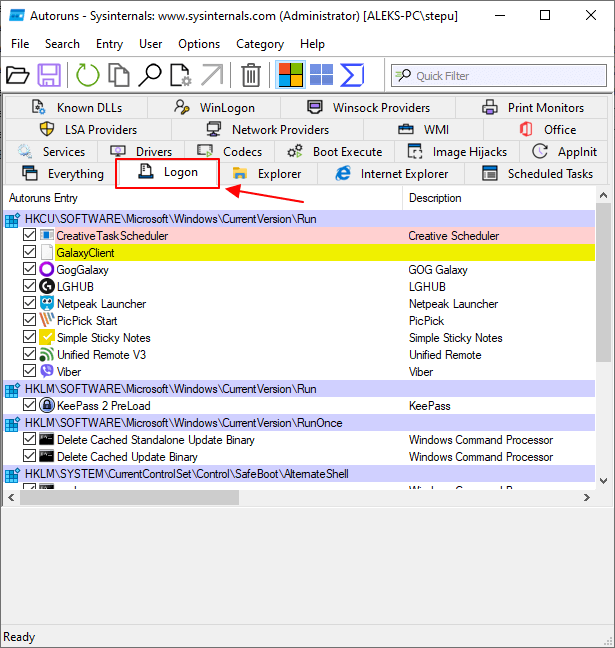
Task: Select the HKLM SafeBoot AlternateShell key row
Action: [x=300, y=474]
